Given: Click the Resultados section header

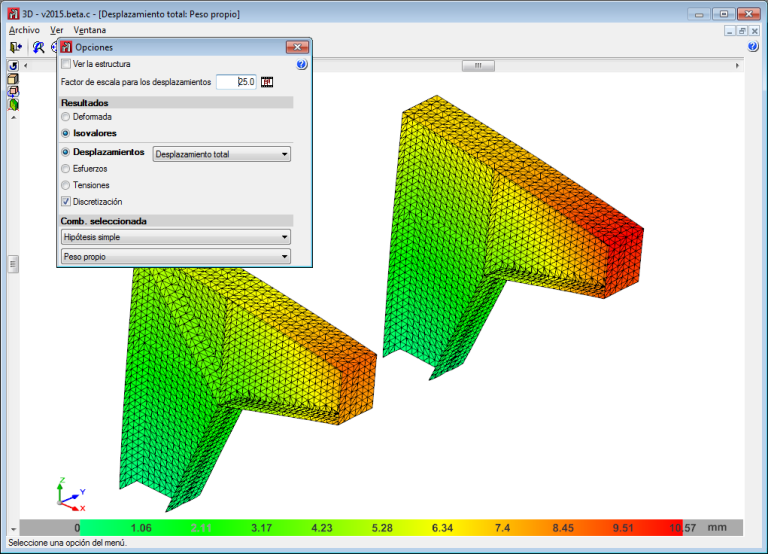Looking at the screenshot, I should point(176,103).
